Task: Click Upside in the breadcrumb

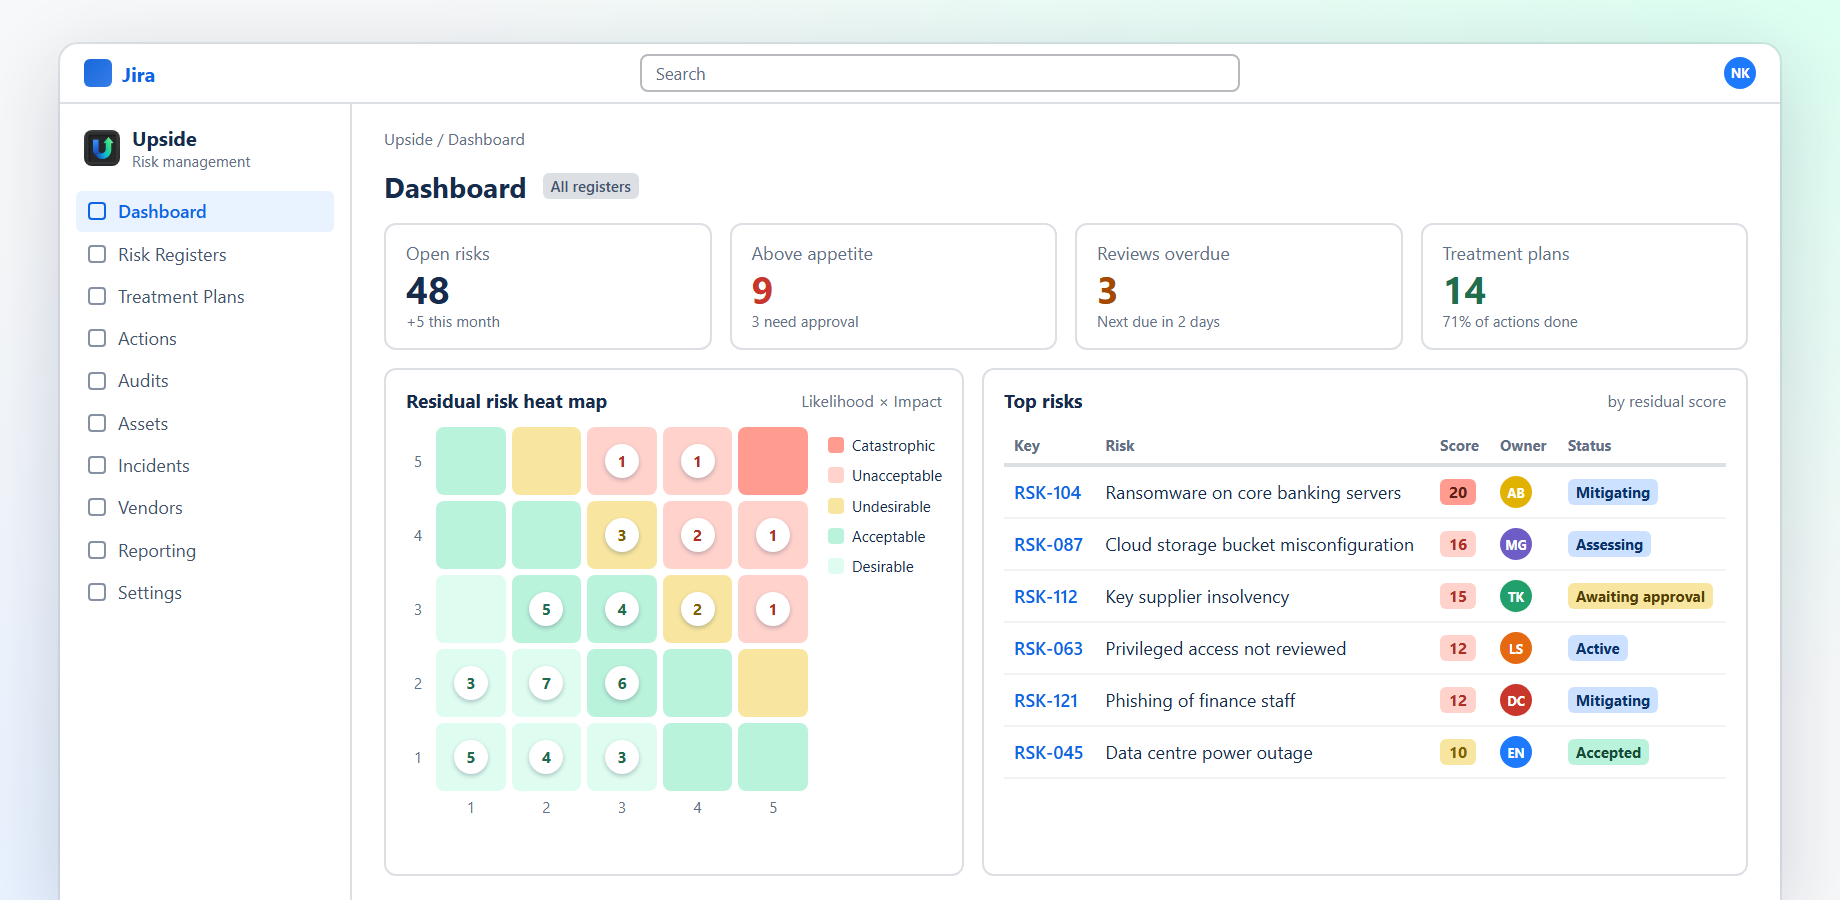Action: point(408,139)
